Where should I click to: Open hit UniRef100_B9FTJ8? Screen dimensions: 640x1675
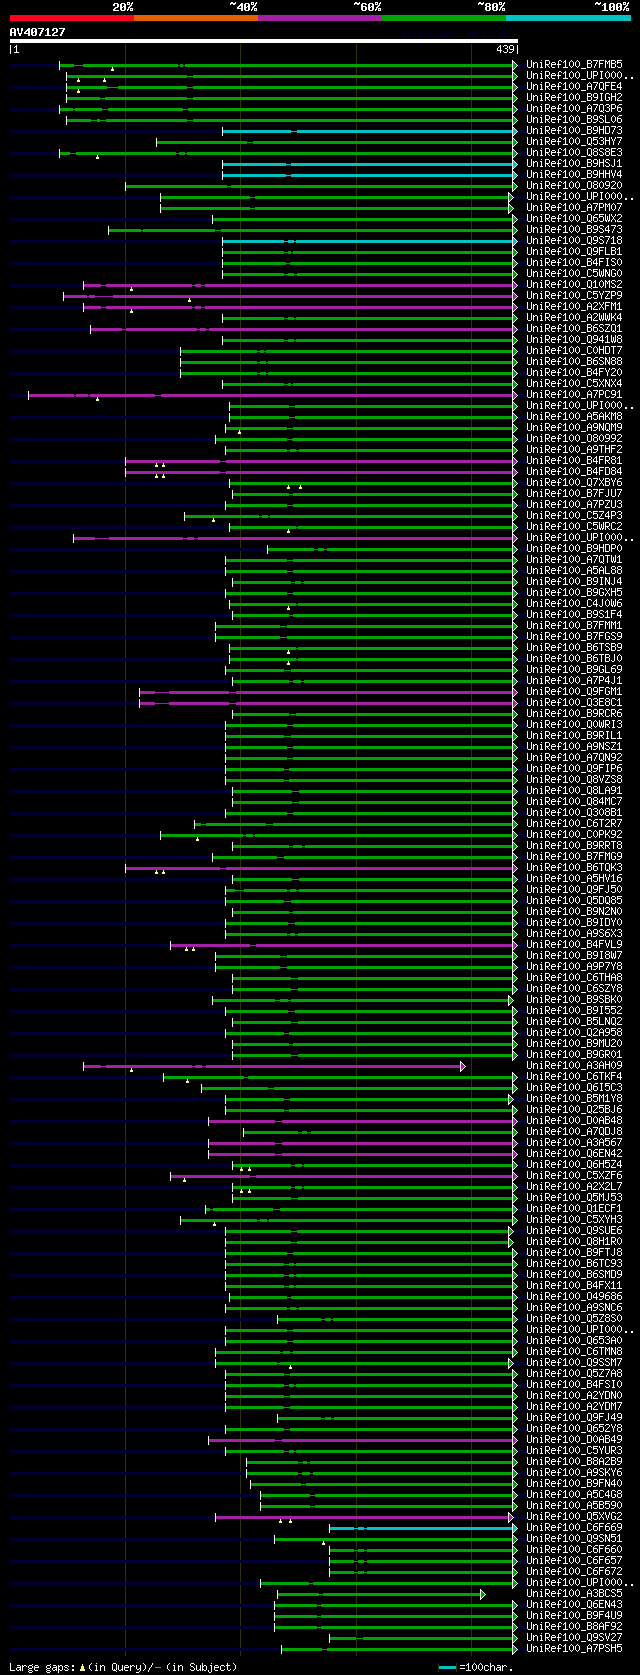(574, 1252)
